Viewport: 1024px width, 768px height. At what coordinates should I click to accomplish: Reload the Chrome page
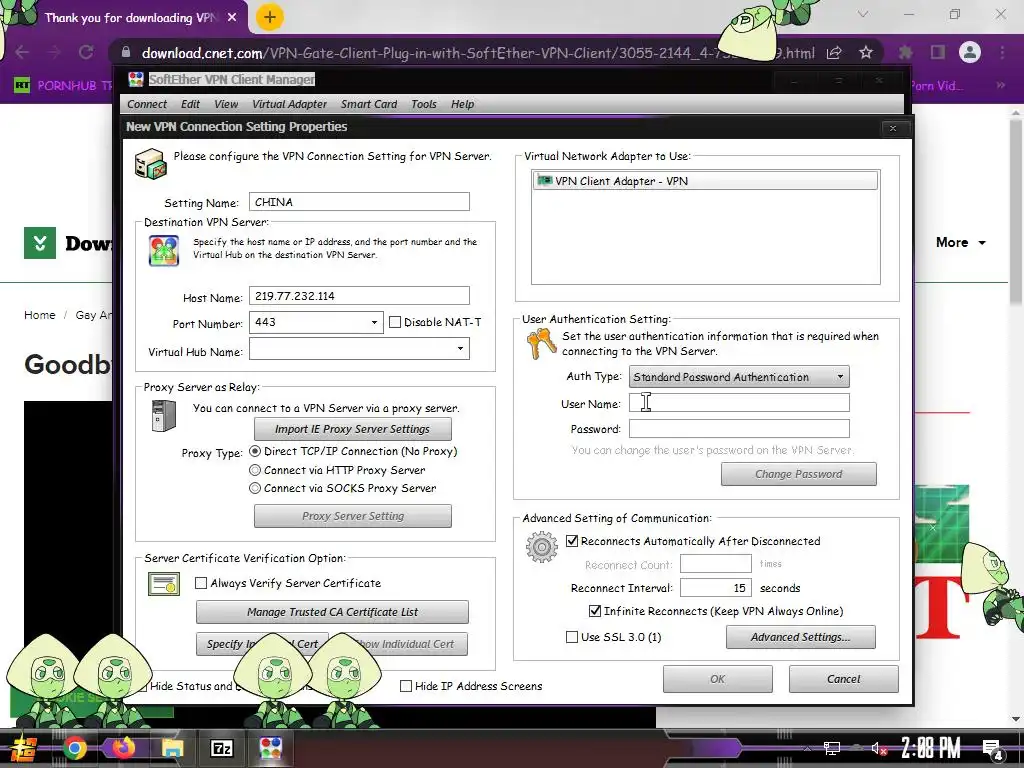tap(86, 52)
